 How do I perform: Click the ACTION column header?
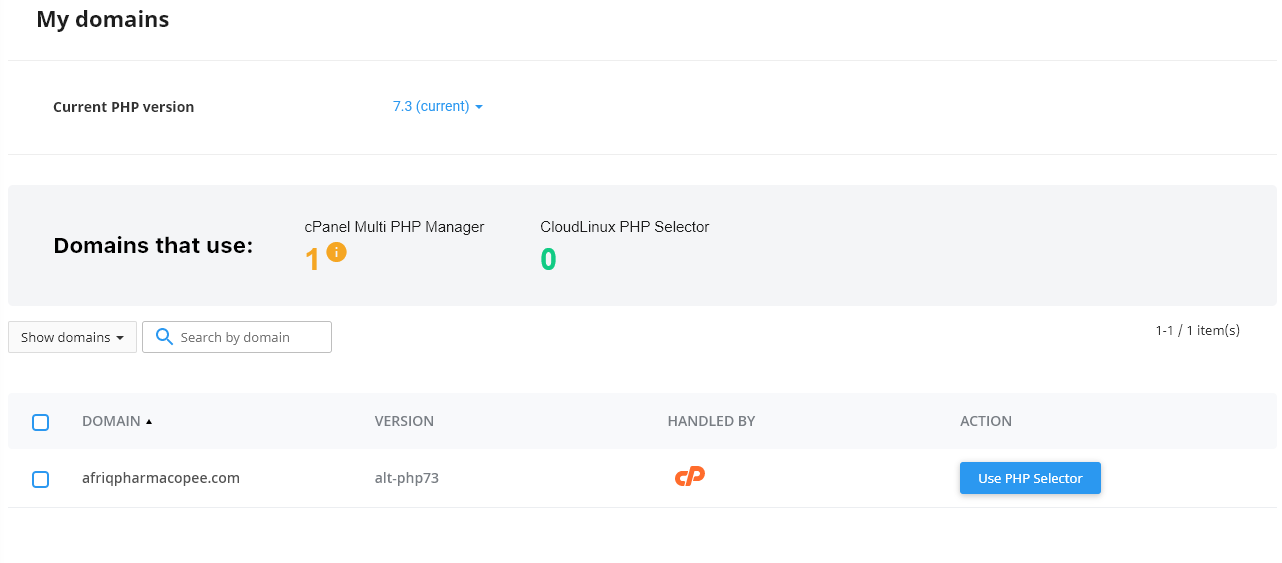click(x=986, y=421)
